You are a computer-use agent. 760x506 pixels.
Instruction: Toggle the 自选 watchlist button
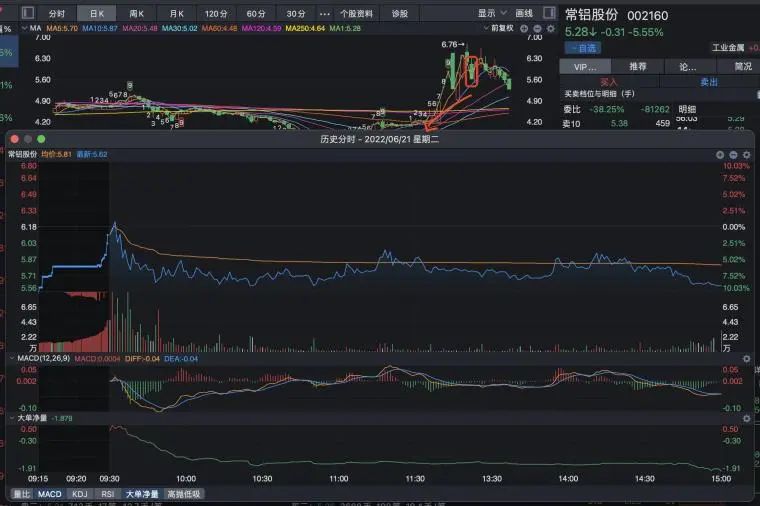coord(583,48)
